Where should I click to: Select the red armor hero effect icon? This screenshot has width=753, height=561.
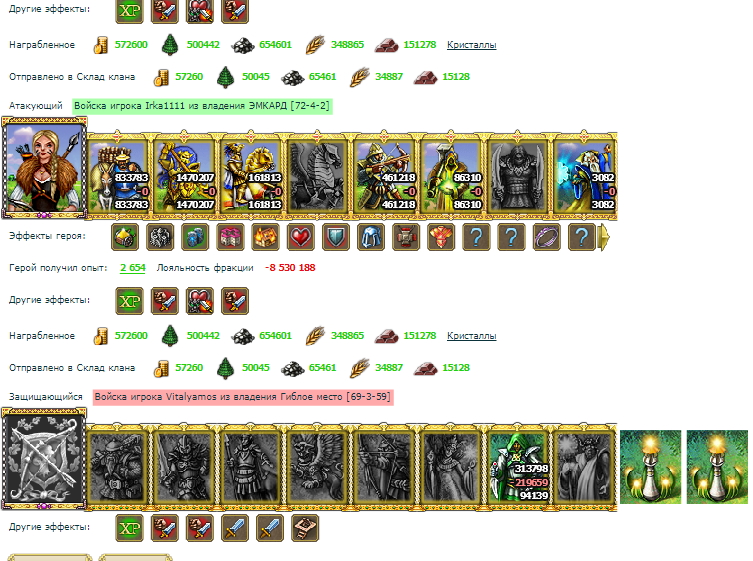(441, 237)
